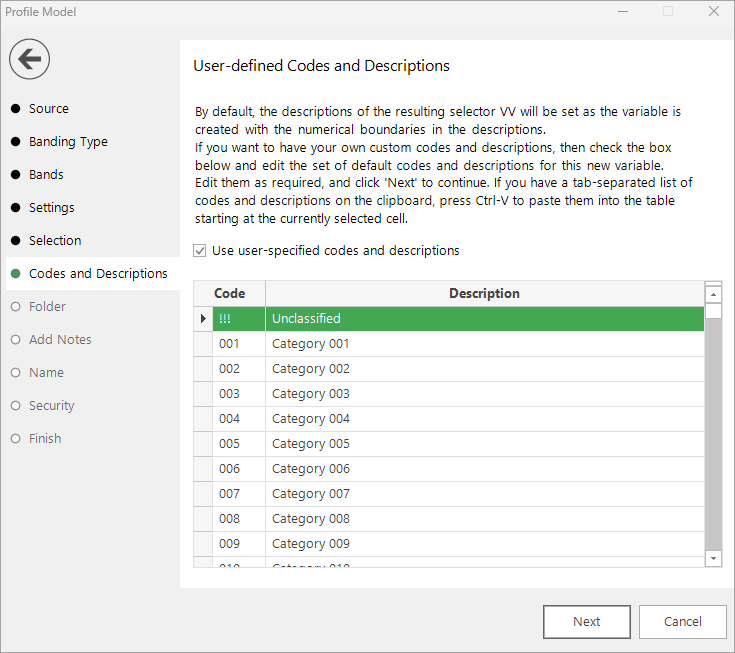Image resolution: width=735 pixels, height=653 pixels.
Task: Click row header of code 001
Action: tap(203, 344)
